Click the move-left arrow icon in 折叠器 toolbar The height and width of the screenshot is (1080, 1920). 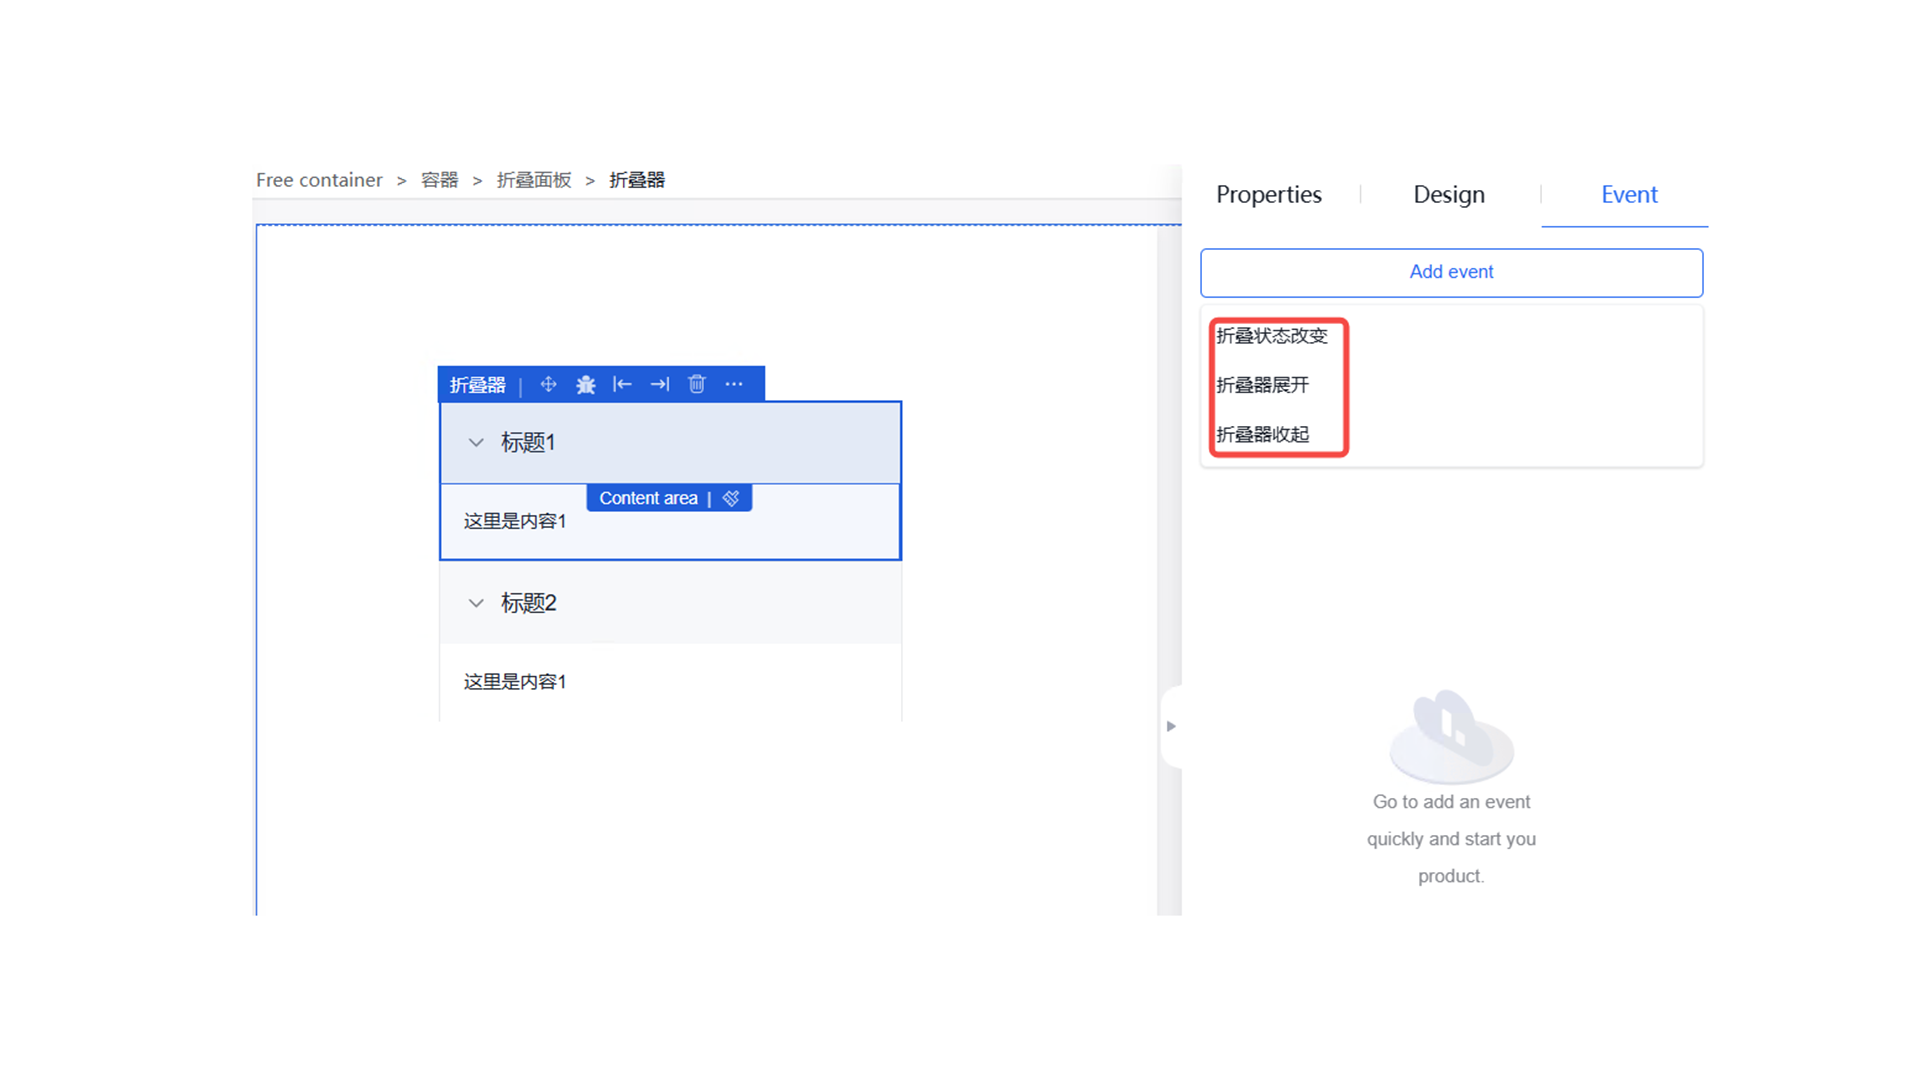point(622,385)
